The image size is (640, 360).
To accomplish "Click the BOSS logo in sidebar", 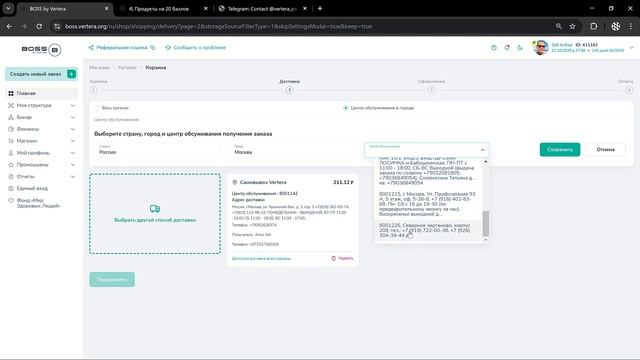I will (41, 50).
